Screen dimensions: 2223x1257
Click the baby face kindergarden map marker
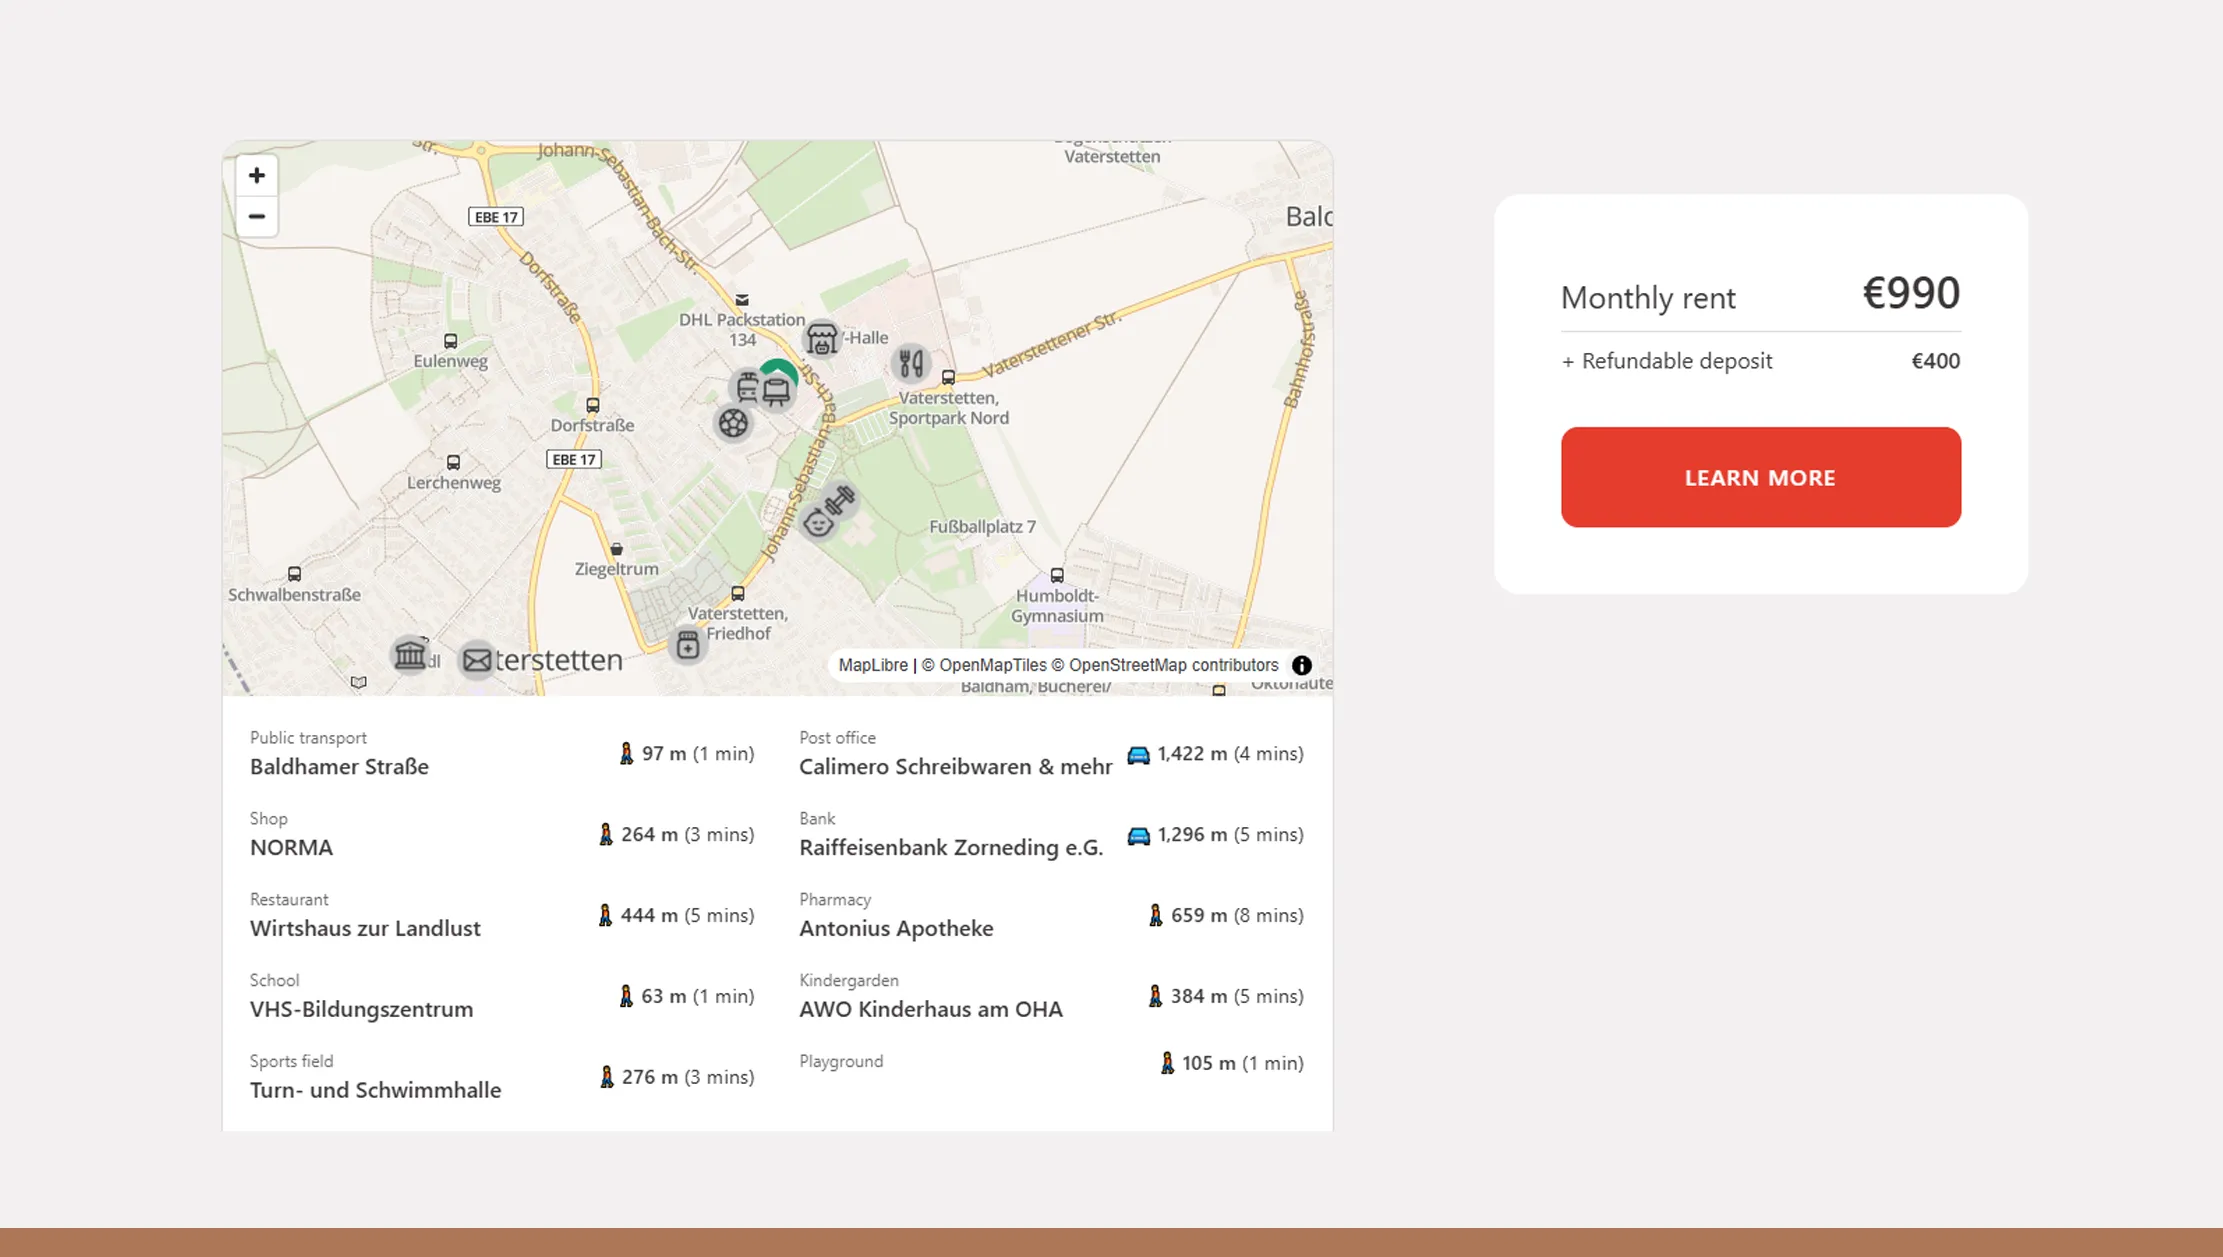click(818, 523)
